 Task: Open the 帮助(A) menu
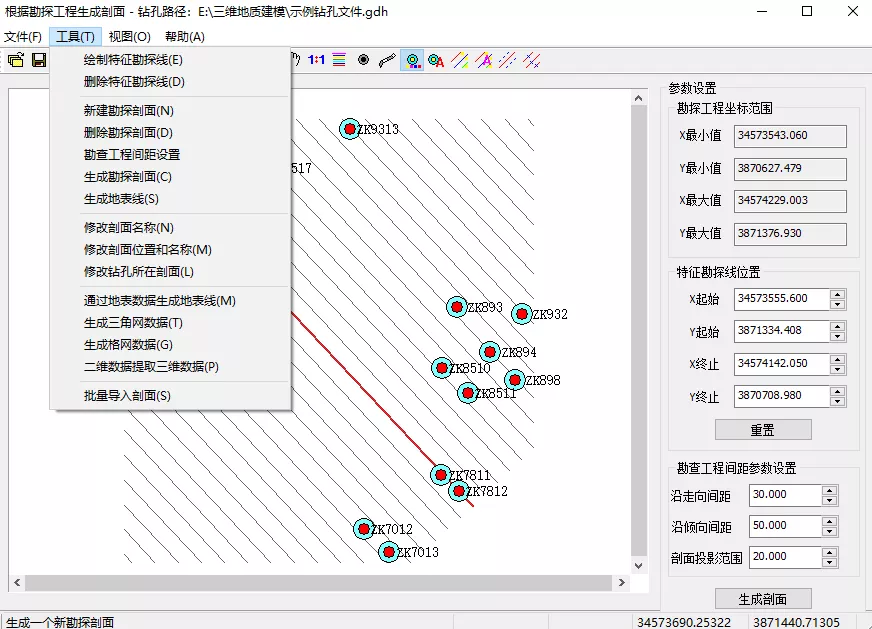[185, 37]
